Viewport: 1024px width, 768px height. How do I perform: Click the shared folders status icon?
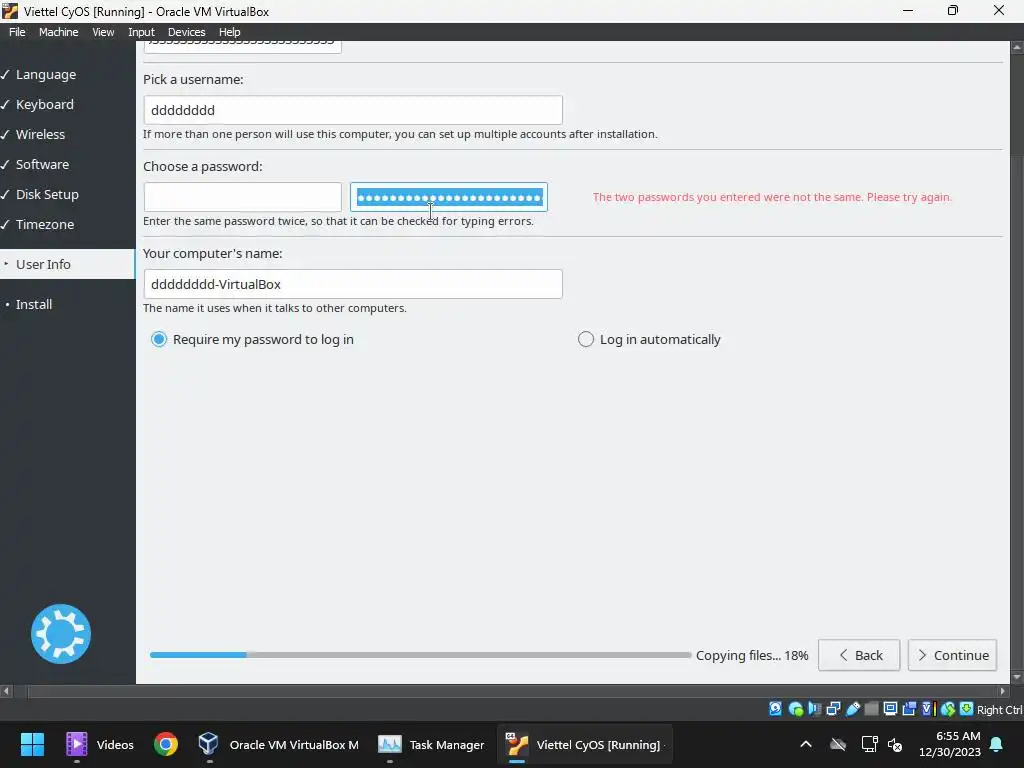(x=871, y=709)
